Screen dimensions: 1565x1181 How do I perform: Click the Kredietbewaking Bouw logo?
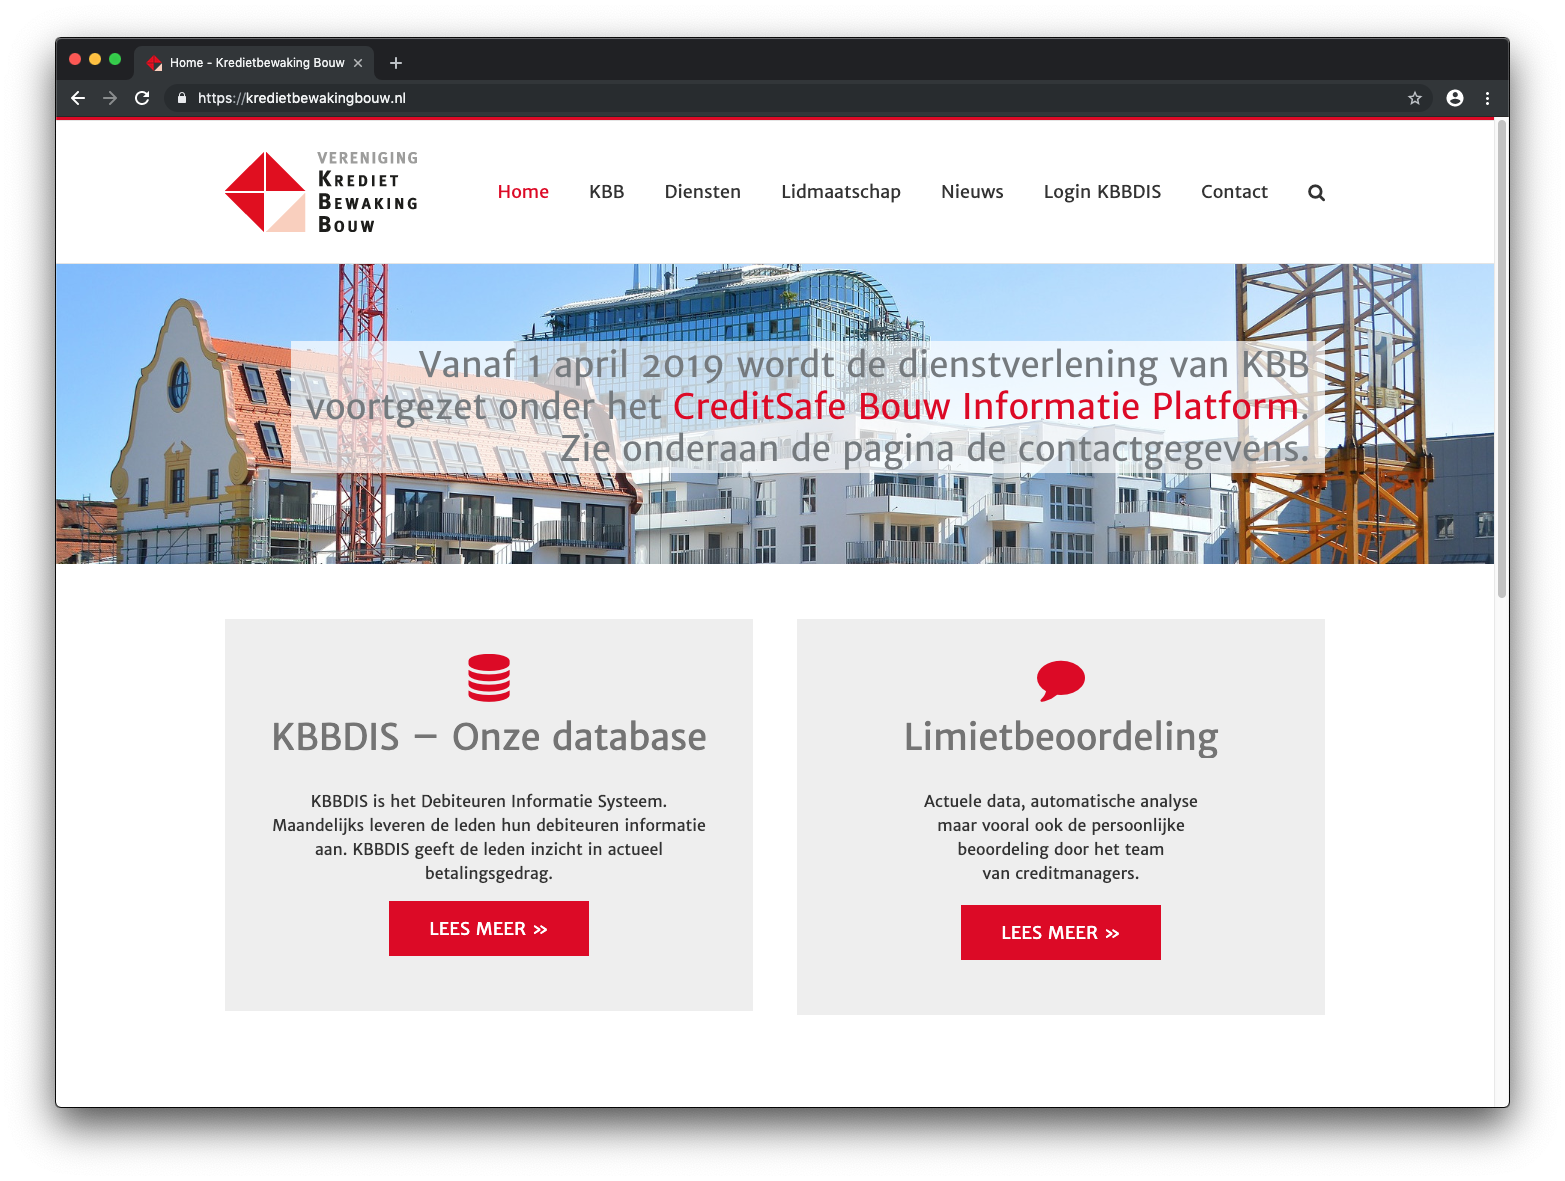[321, 192]
